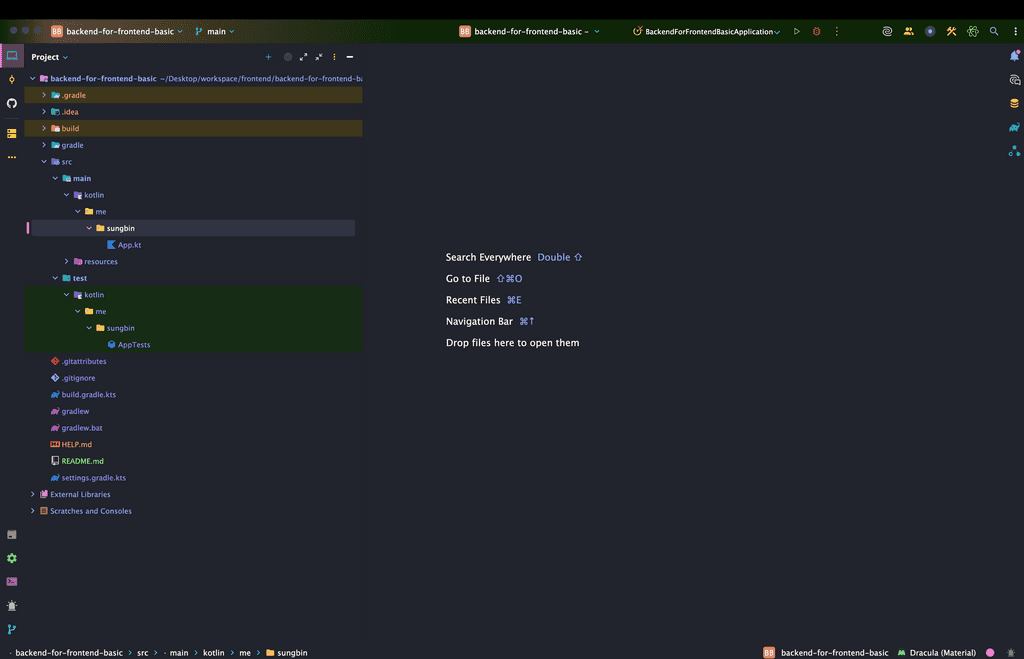This screenshot has height=659, width=1024.
Task: Open the Terminal tool window icon
Action: click(12, 581)
